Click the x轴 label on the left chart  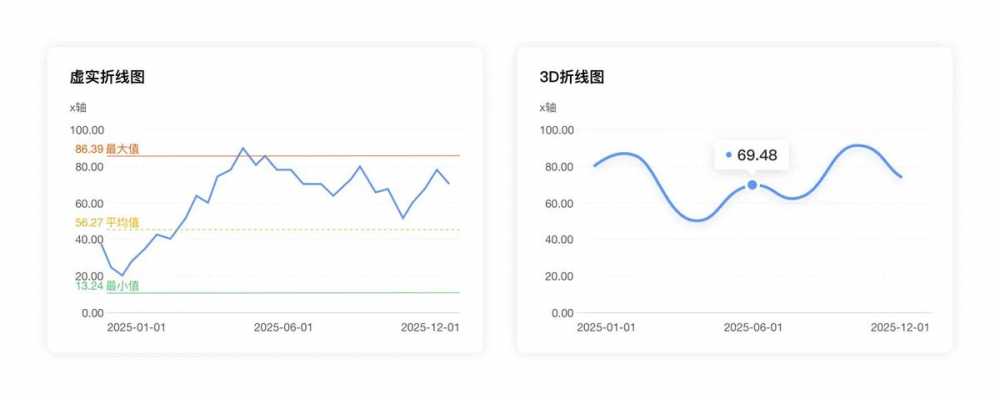pos(78,107)
